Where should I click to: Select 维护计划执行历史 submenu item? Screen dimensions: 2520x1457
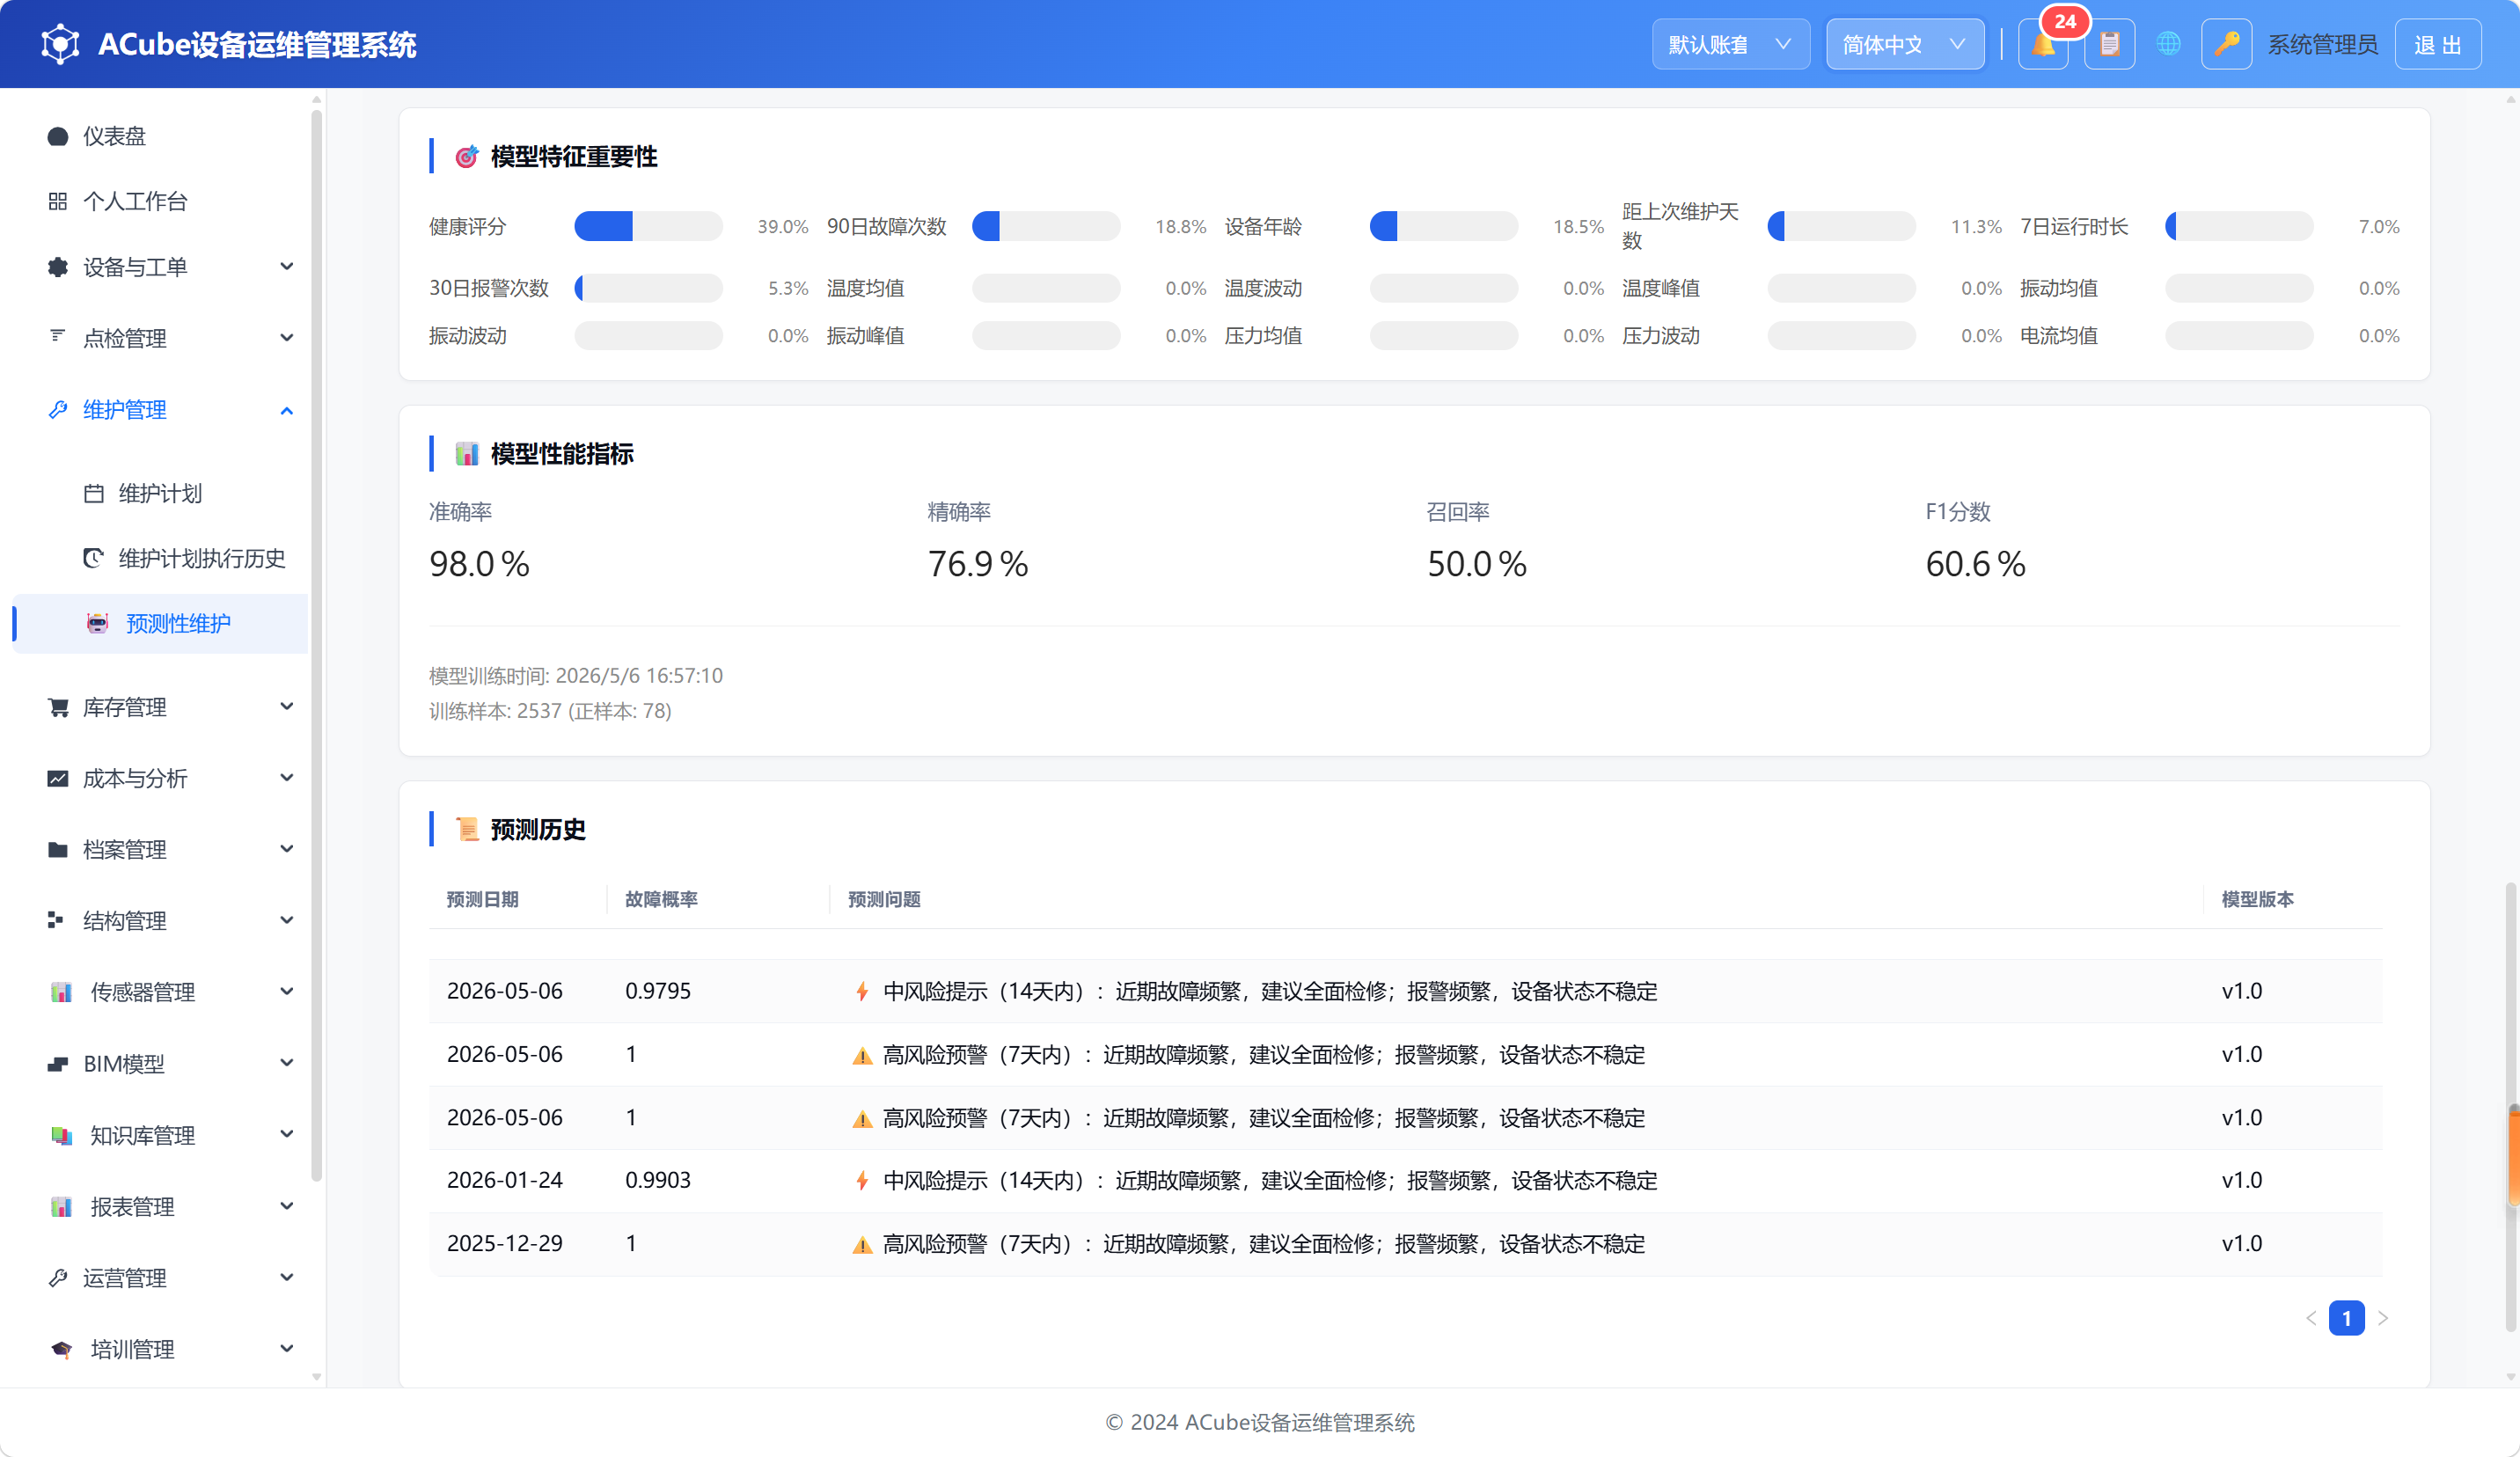(160, 558)
